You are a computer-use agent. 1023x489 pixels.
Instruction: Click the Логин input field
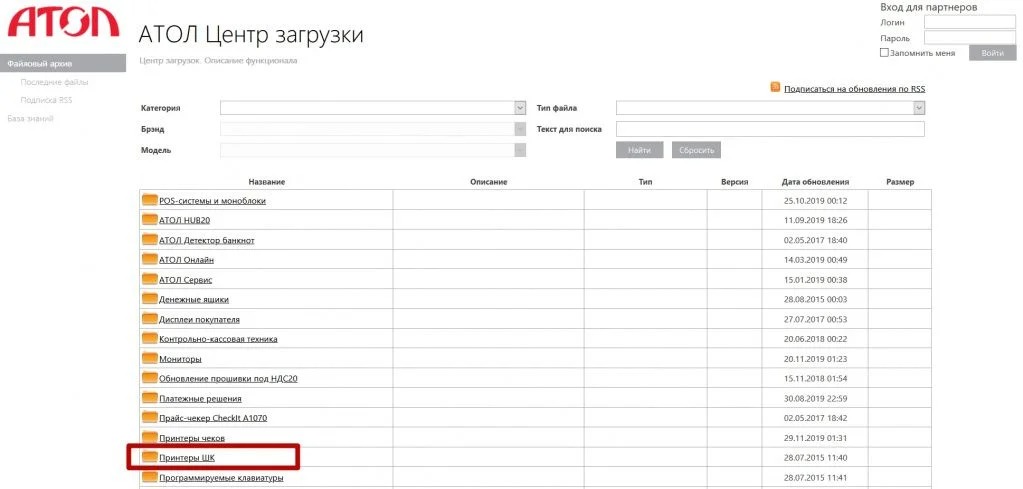(x=970, y=22)
